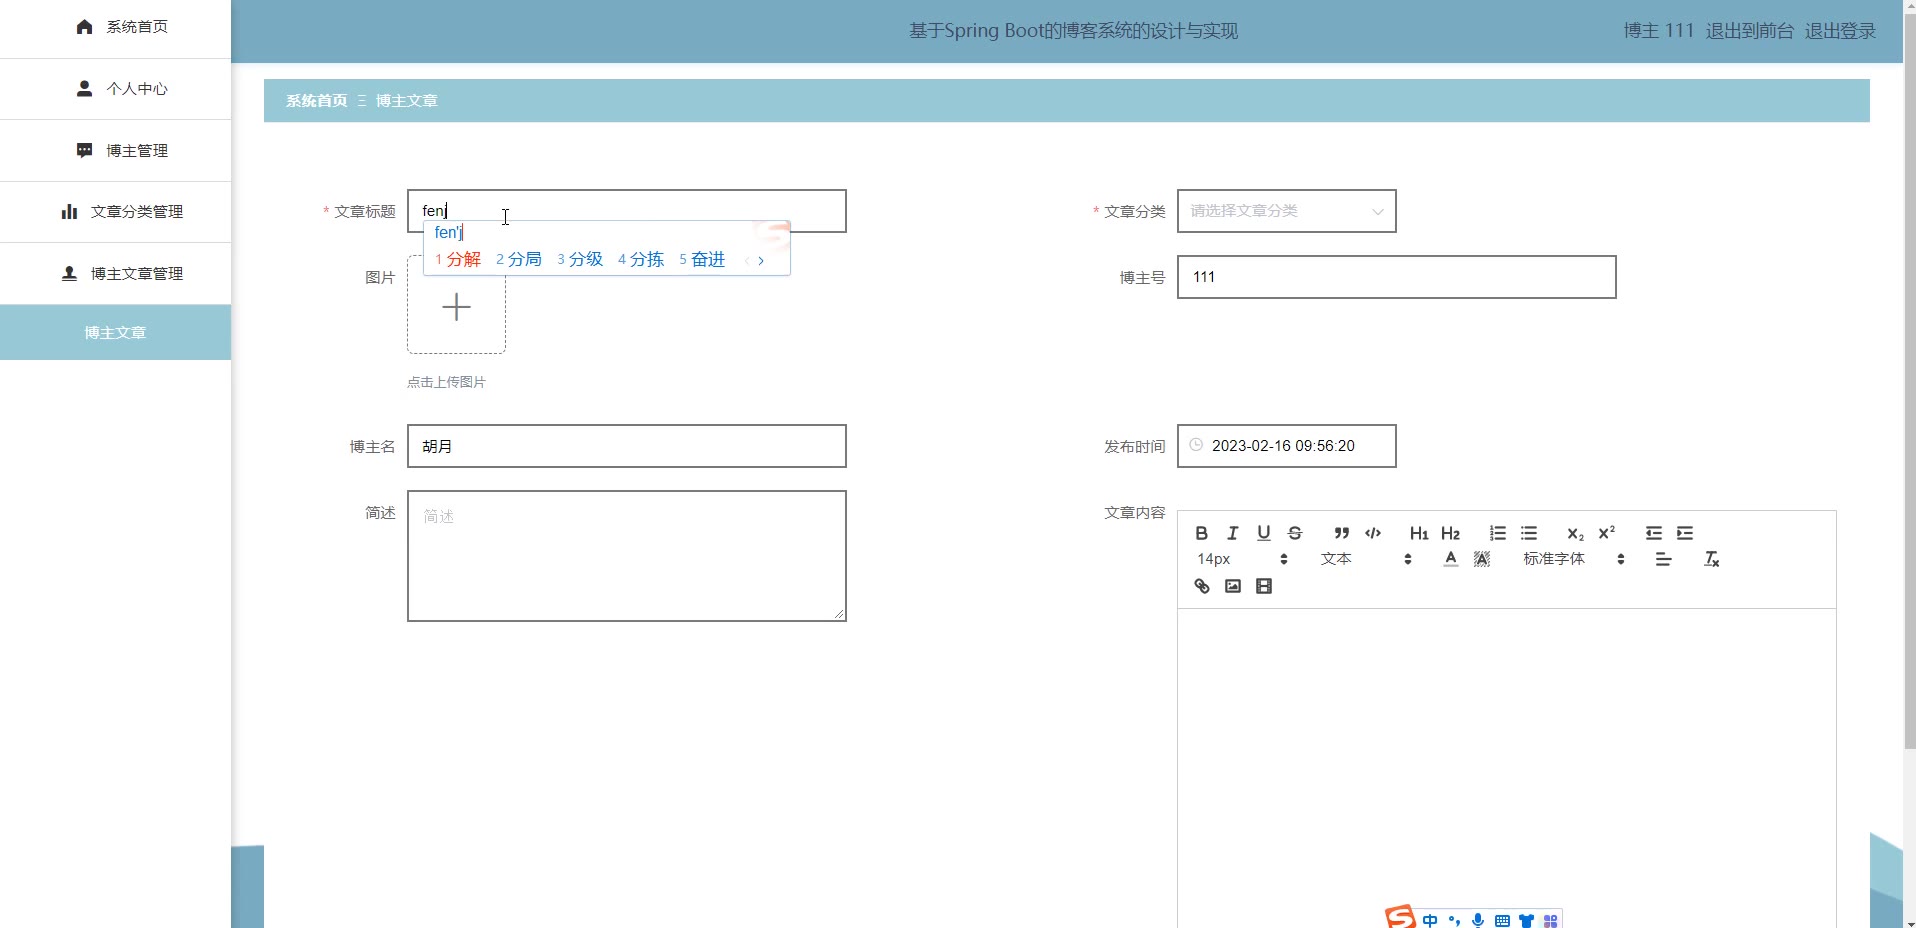The height and width of the screenshot is (928, 1916).
Task: Open the text background color picker
Action: (x=1481, y=559)
